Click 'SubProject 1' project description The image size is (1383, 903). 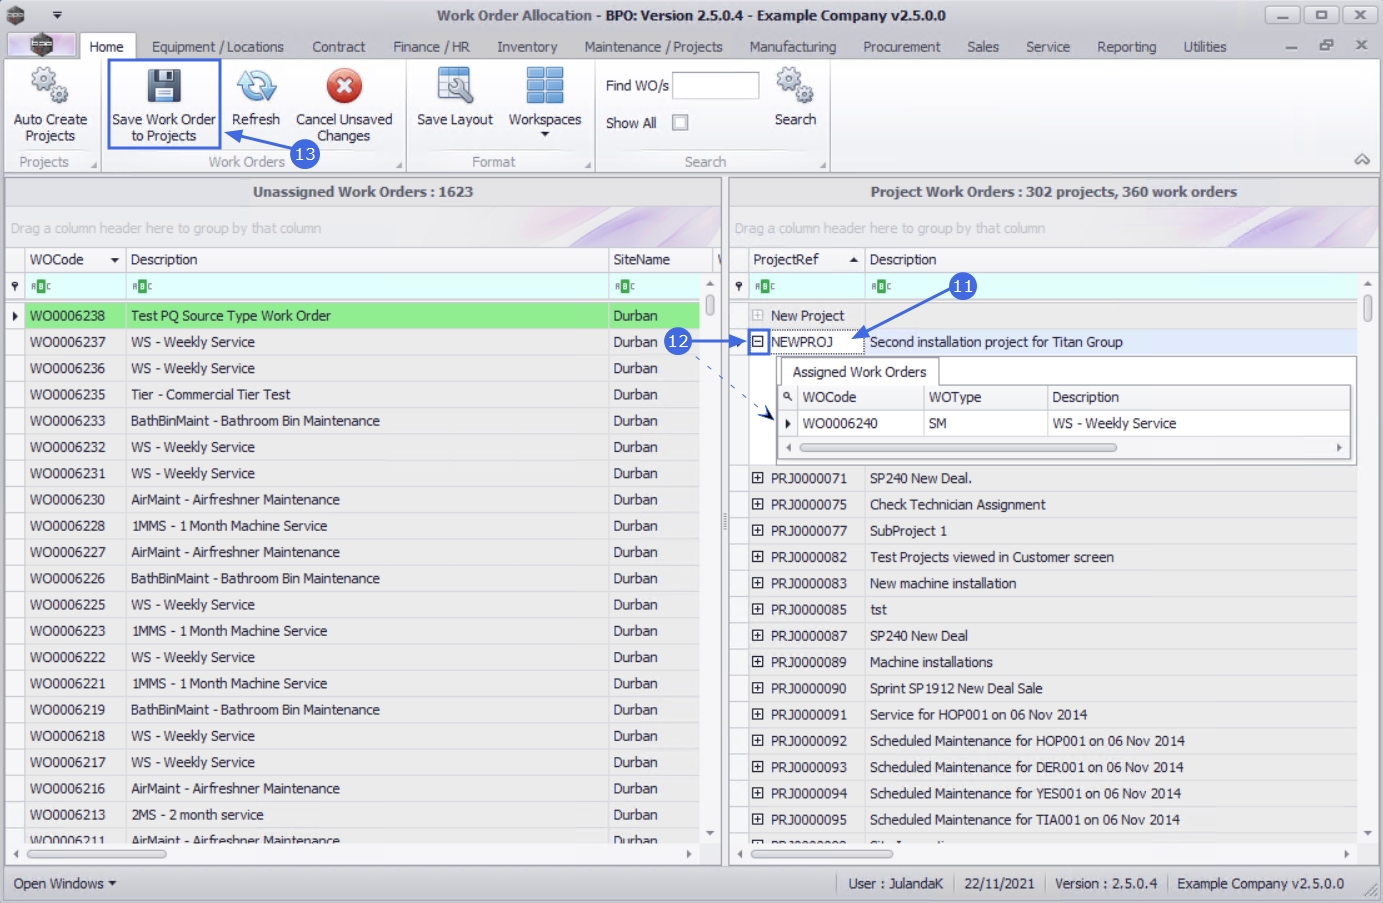[908, 531]
